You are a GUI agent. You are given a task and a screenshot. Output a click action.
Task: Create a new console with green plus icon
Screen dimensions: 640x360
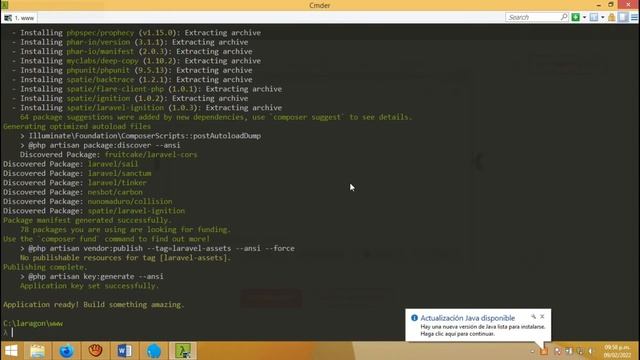point(576,17)
